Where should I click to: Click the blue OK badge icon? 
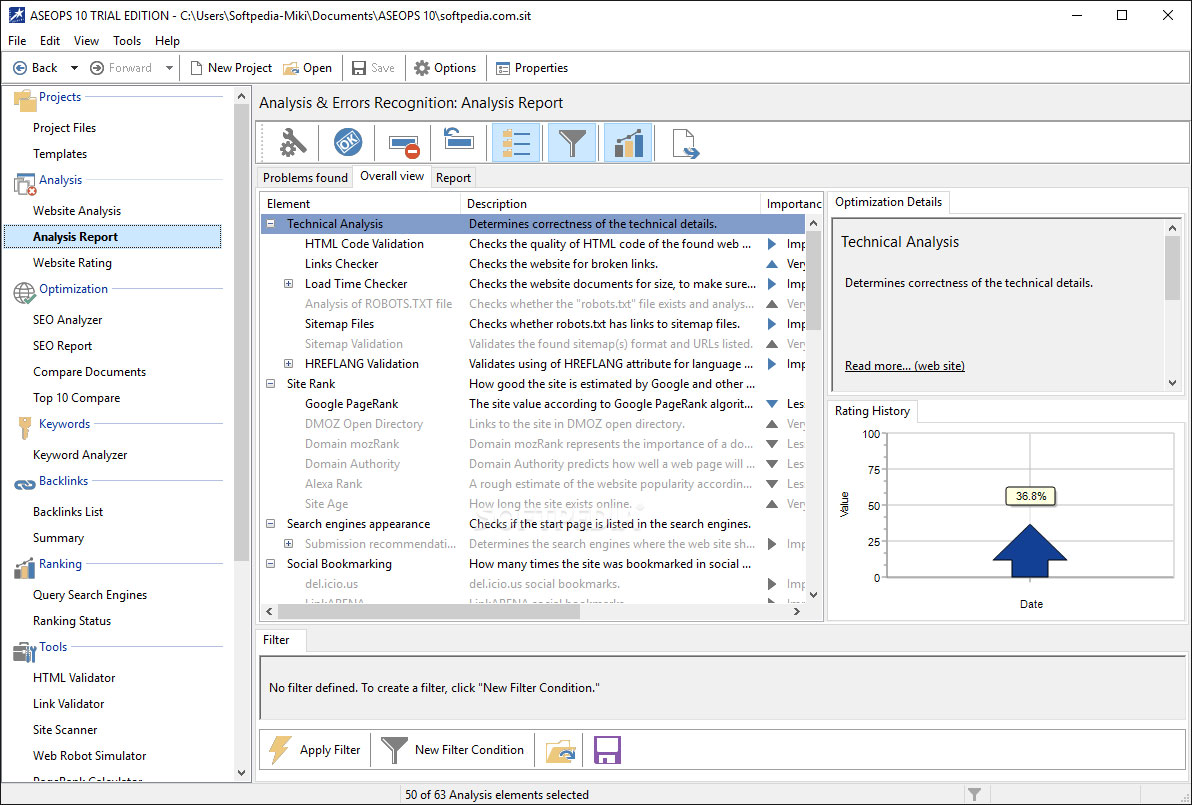click(x=348, y=143)
